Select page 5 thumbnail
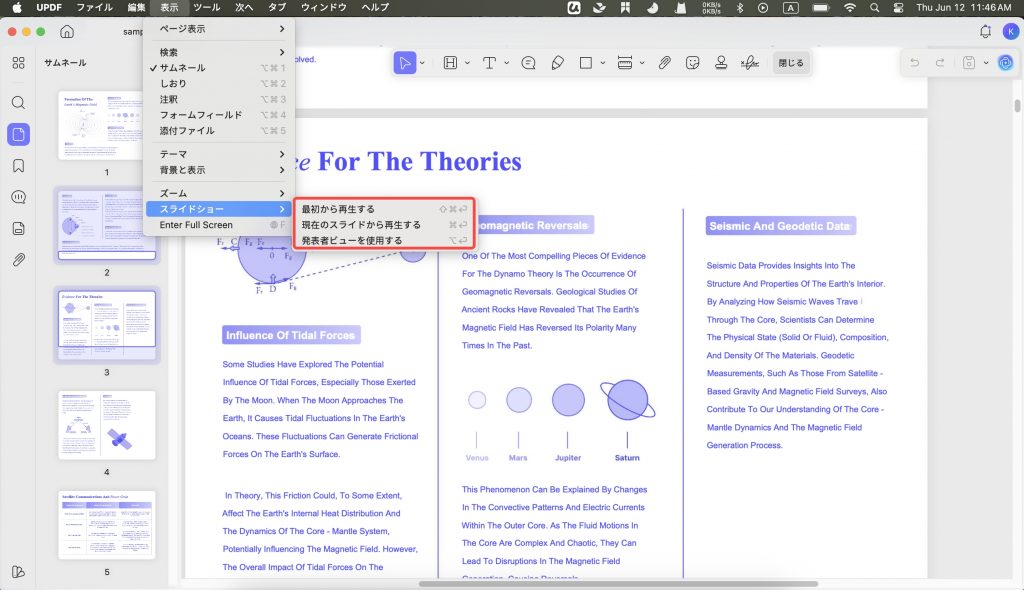The image size is (1024, 590). (x=106, y=525)
